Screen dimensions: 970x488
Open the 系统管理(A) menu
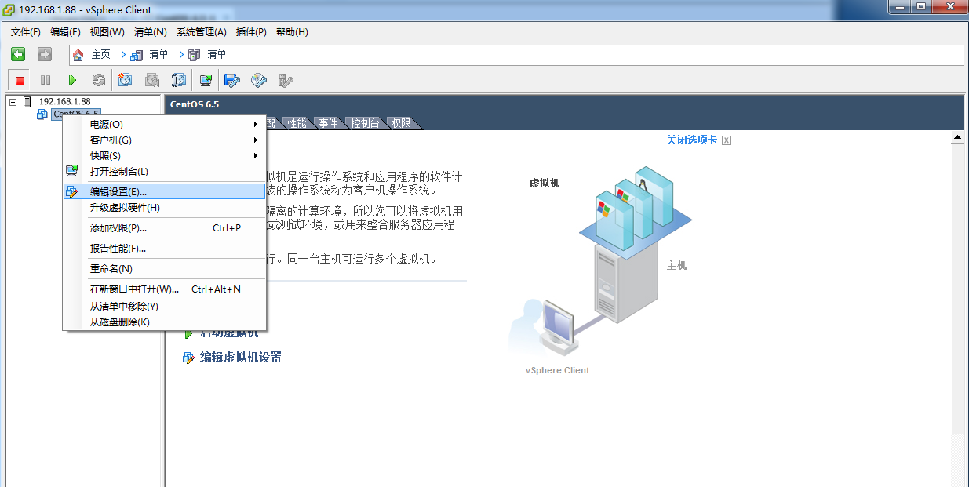[202, 32]
